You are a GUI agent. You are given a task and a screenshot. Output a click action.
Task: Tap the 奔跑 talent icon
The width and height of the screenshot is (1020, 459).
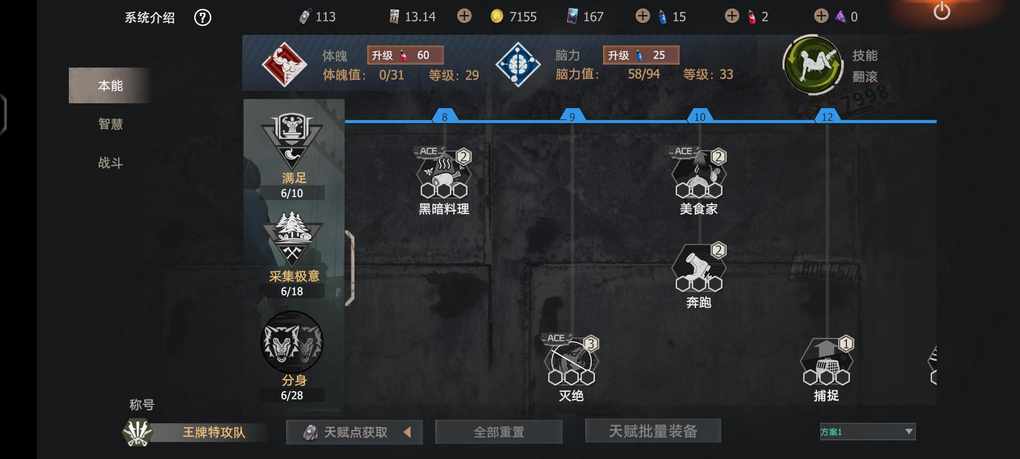(x=699, y=267)
